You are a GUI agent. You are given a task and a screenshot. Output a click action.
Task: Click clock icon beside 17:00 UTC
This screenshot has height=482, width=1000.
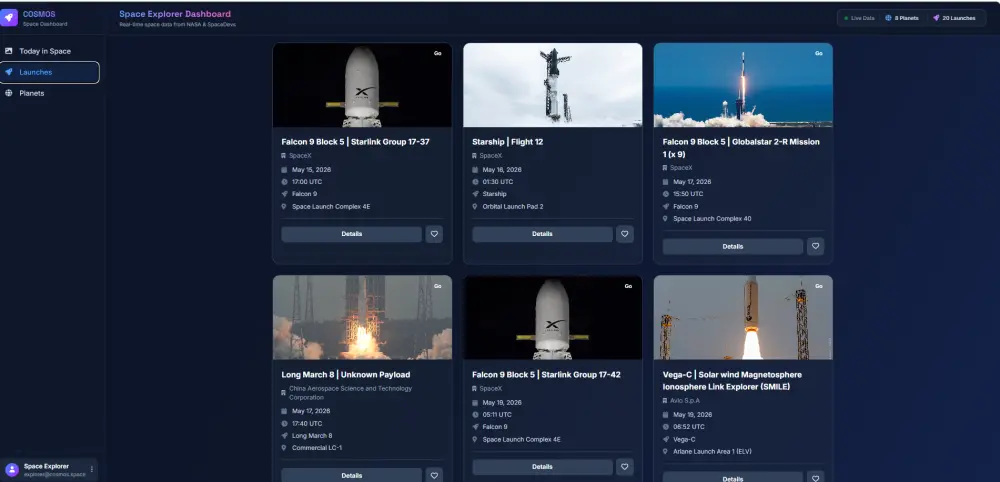coord(284,182)
